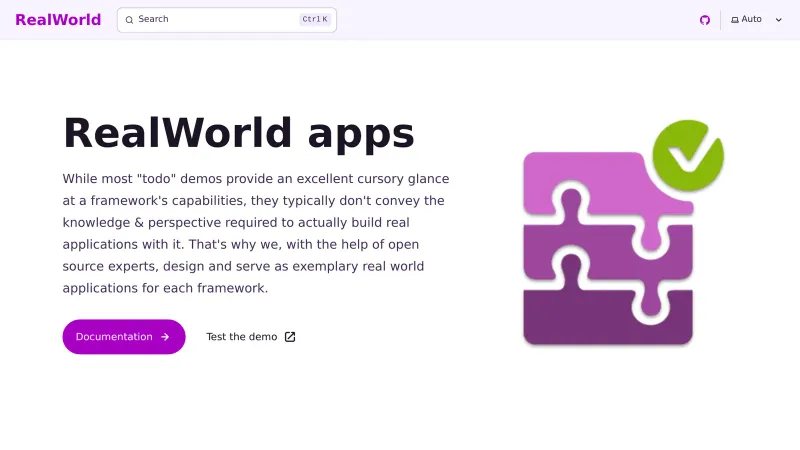Click the Ctrl K shortcut badge
Viewport: 800px width, 450px height.
coord(314,20)
